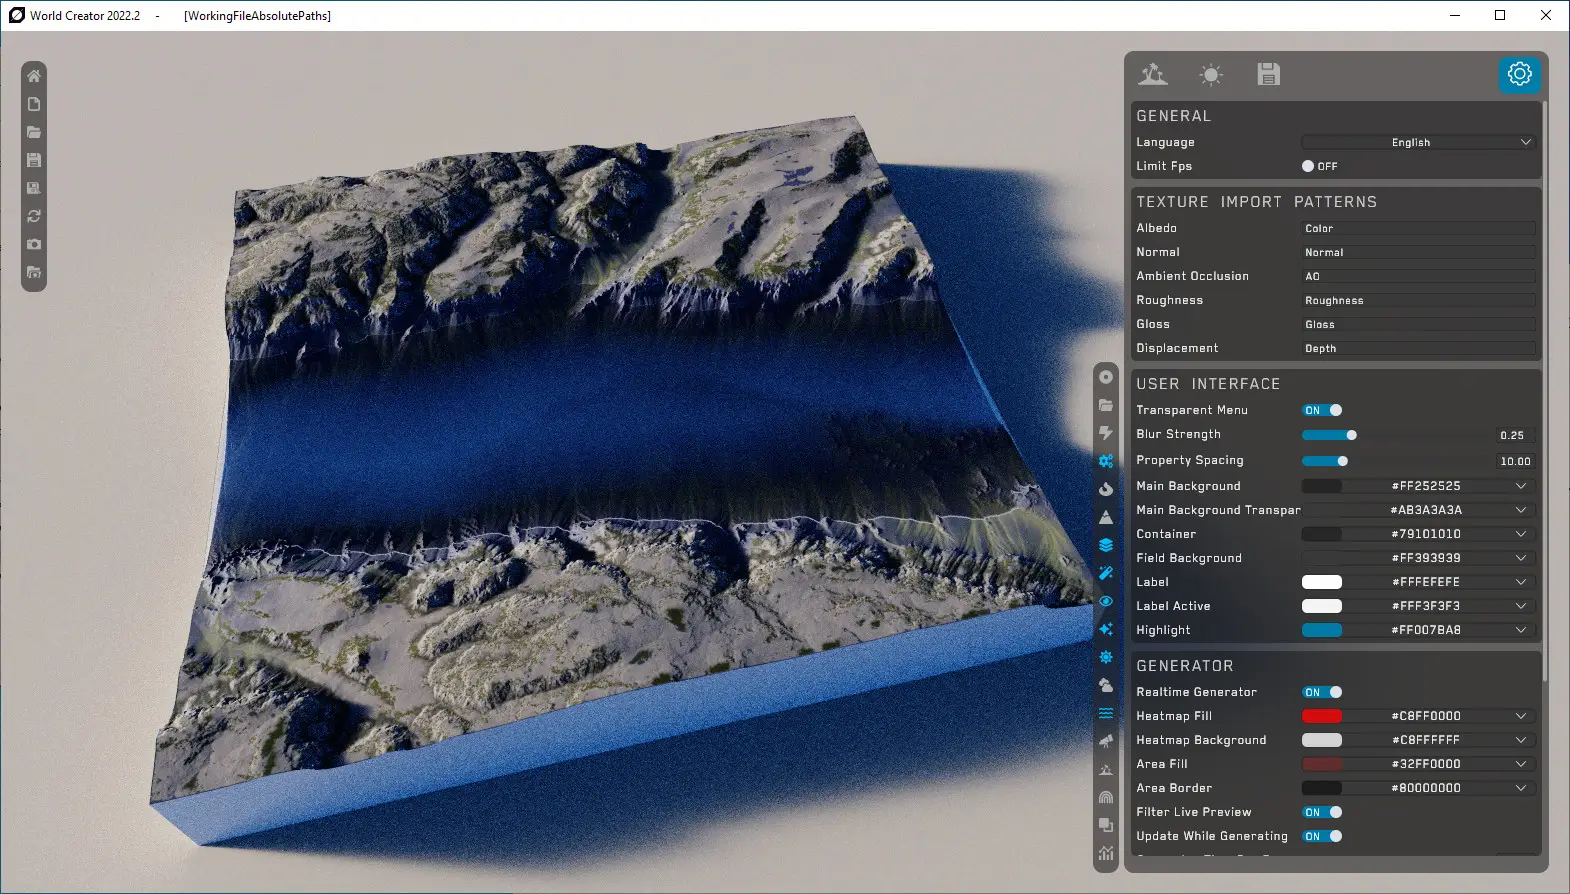Expand the Main Background color dropdown

pos(1520,486)
